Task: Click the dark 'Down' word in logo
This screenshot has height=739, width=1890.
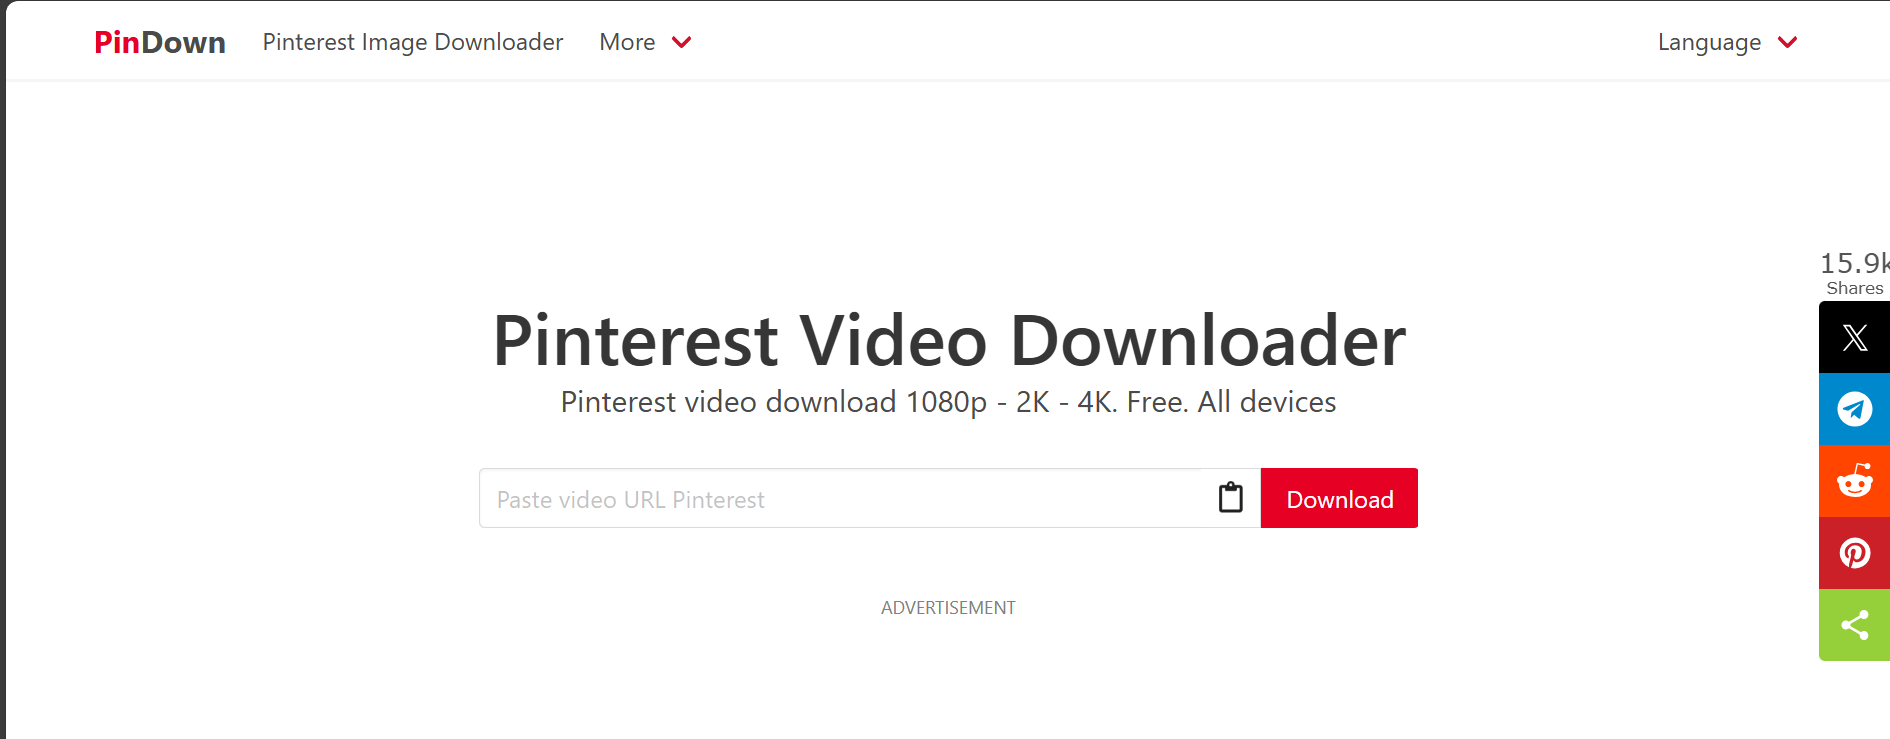Action: point(183,42)
